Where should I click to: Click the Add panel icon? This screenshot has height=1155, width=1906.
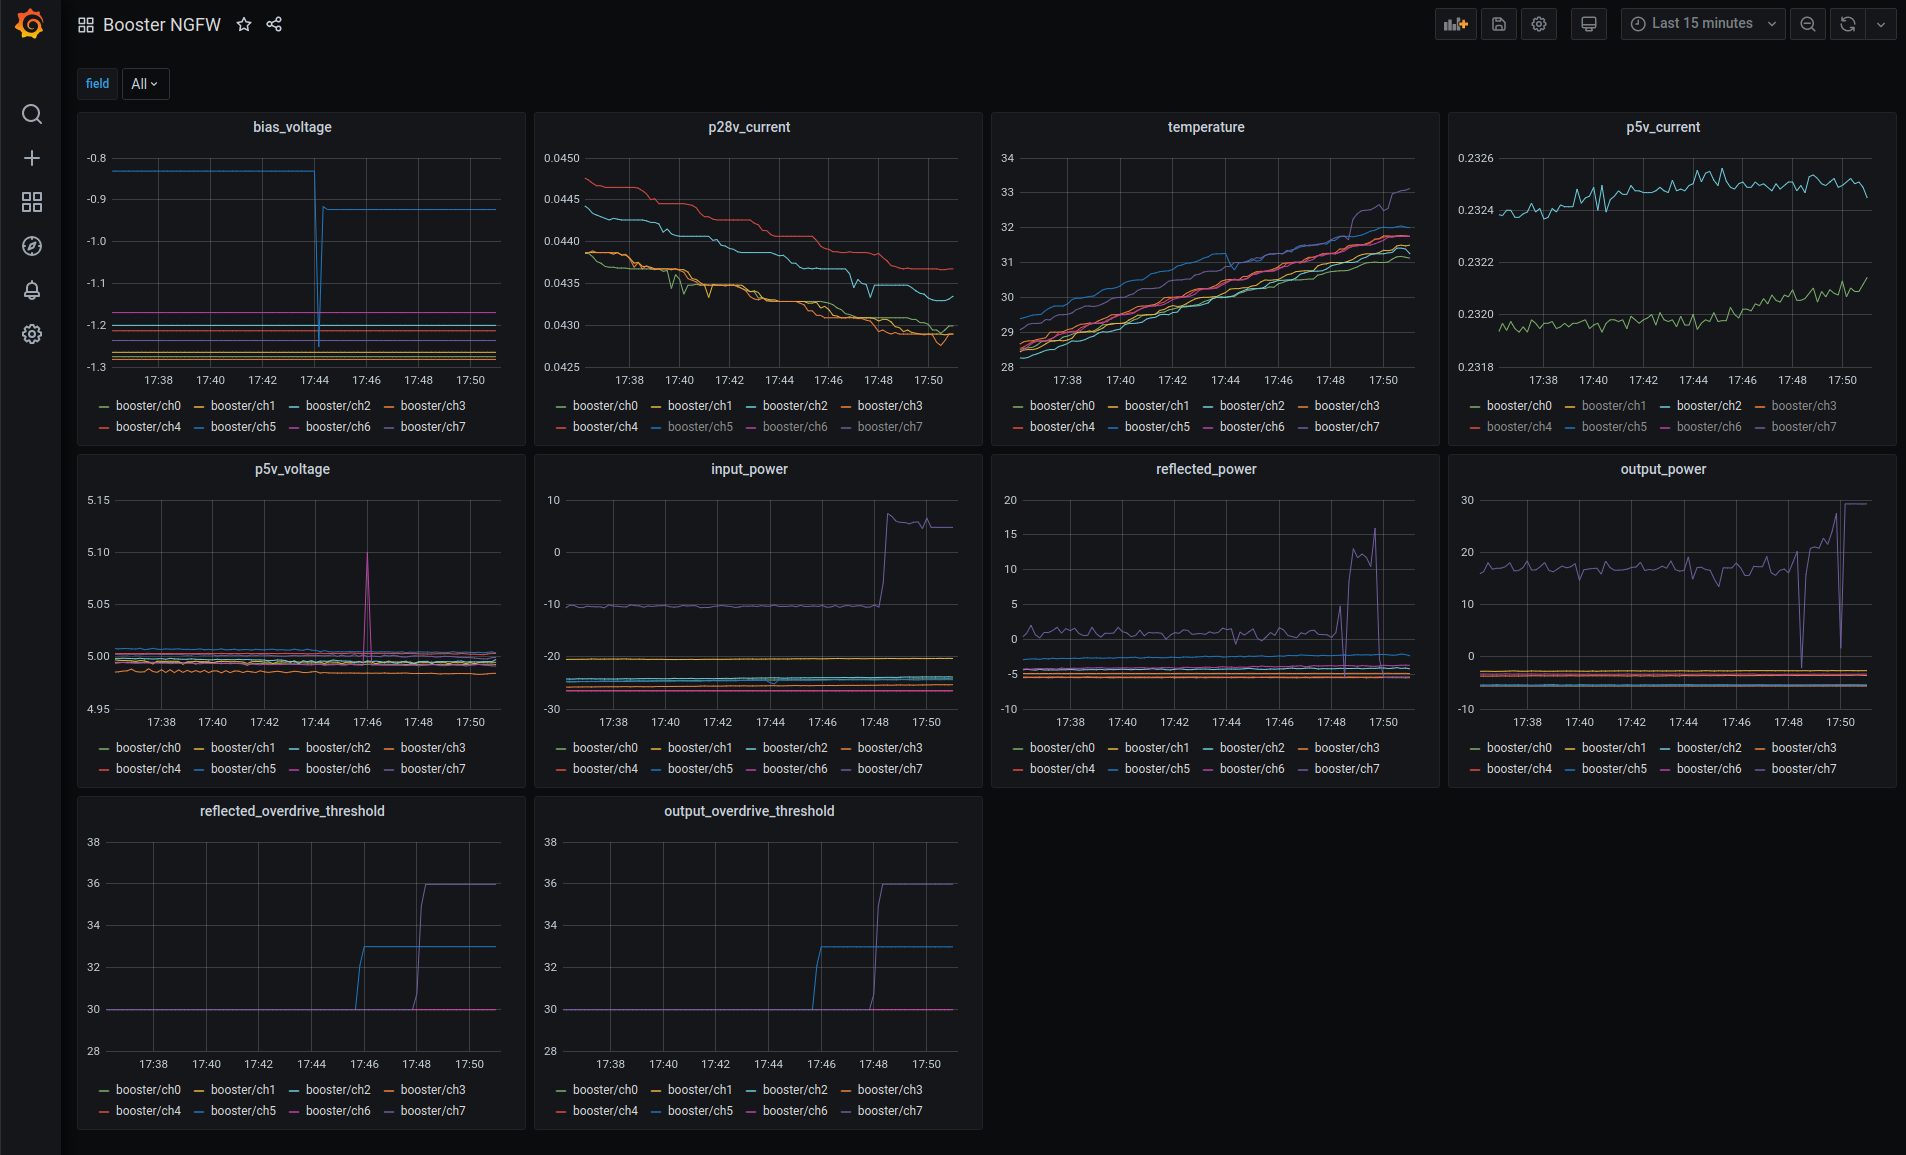pyautogui.click(x=1455, y=24)
